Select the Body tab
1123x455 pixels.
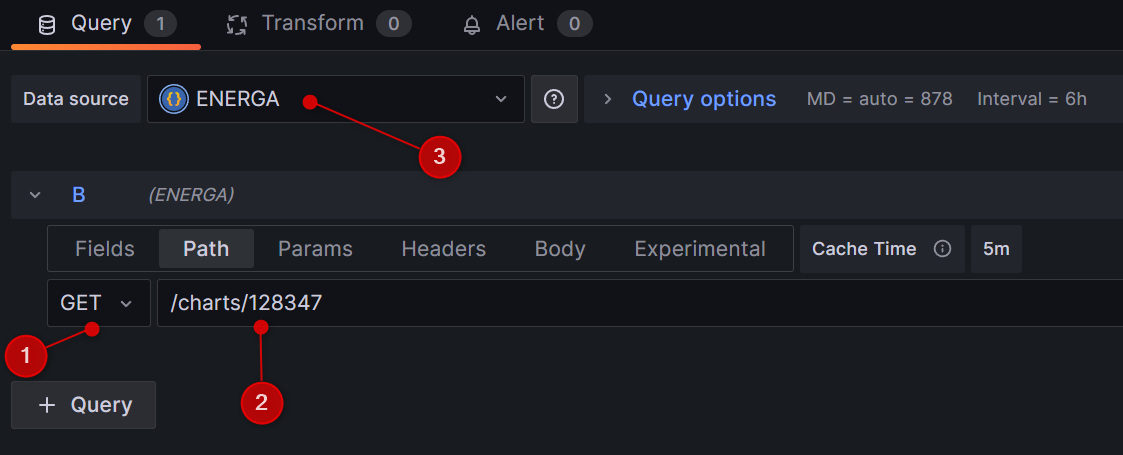pos(560,249)
